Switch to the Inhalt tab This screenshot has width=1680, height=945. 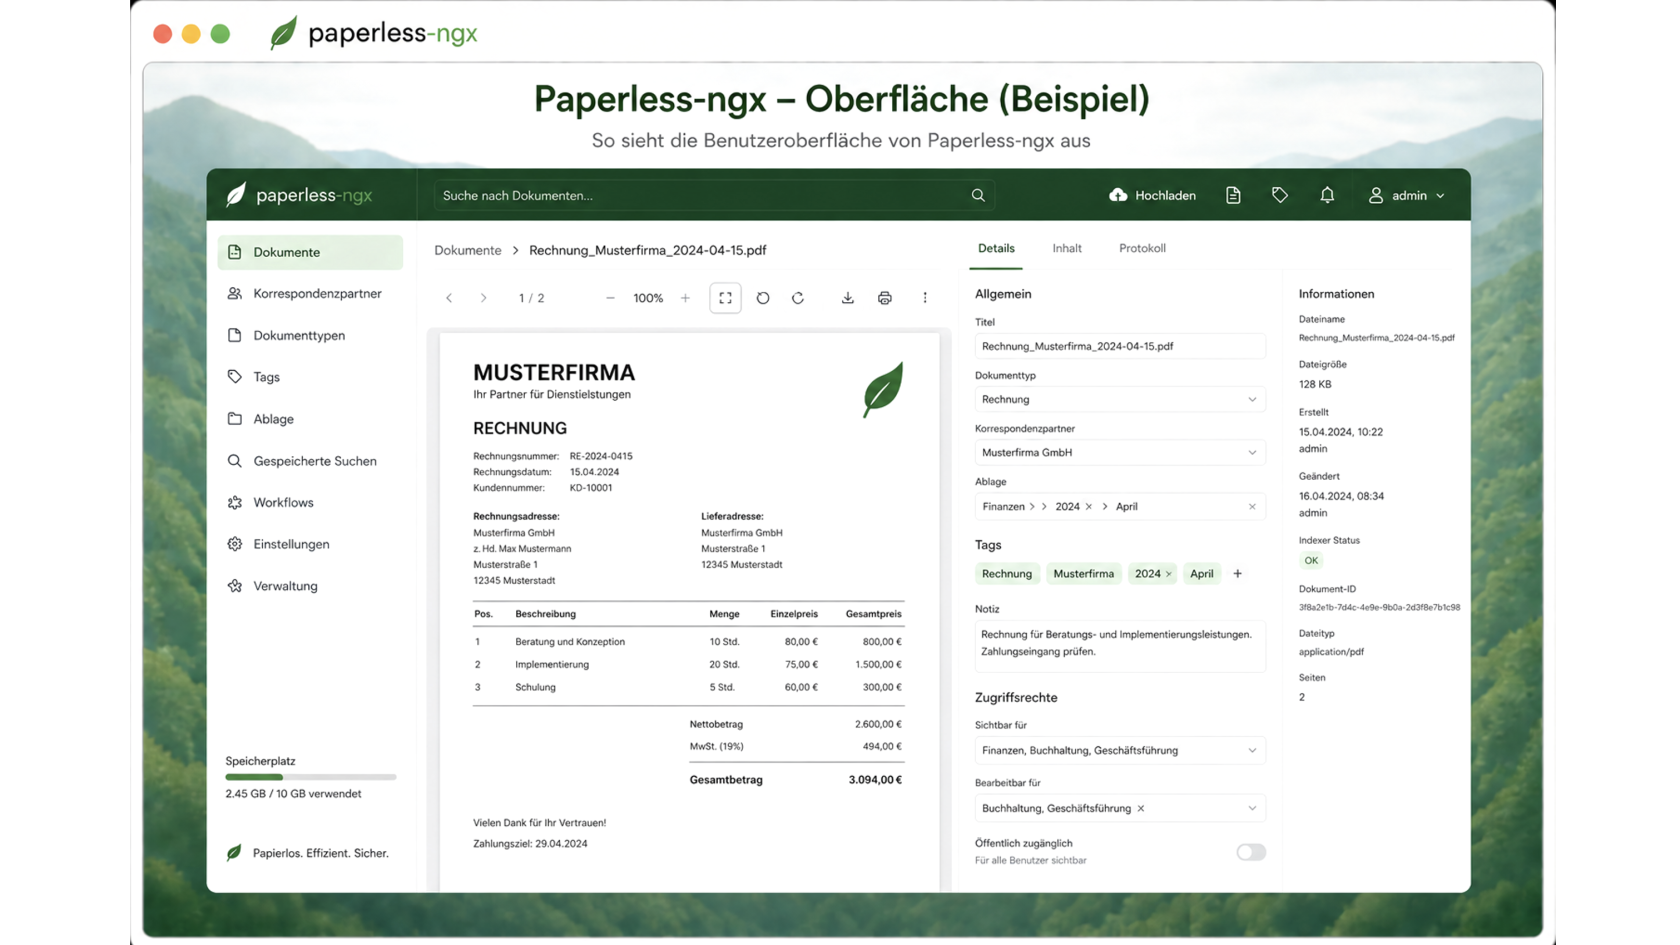point(1067,248)
